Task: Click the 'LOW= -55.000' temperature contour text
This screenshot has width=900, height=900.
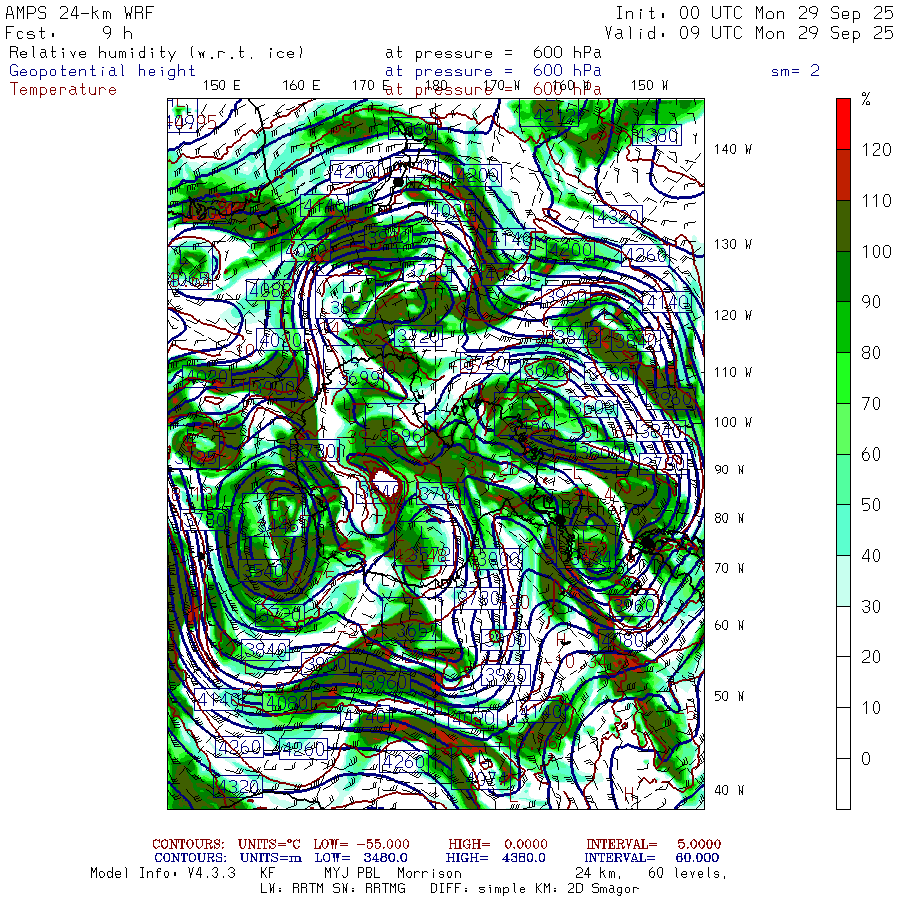Action: [362, 844]
